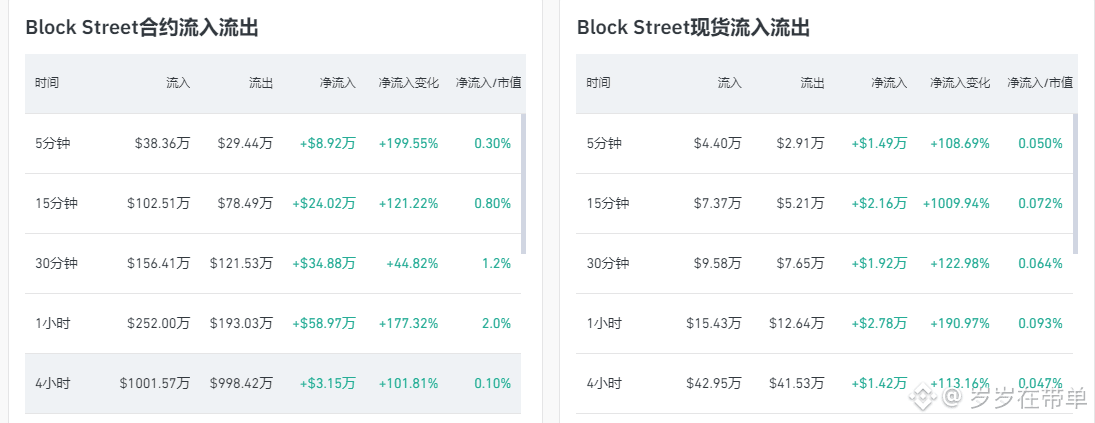
Task: Click net inflow +$24.02万
Action: (x=324, y=204)
